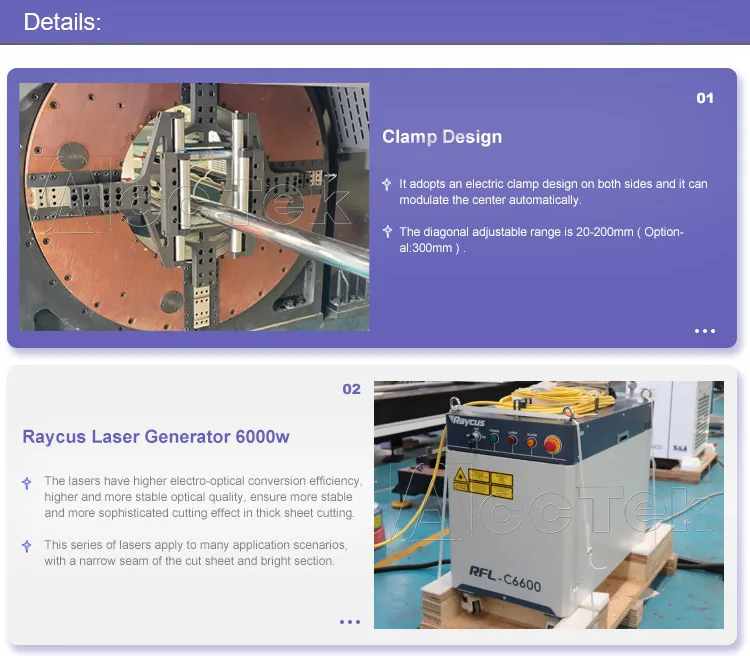Image resolution: width=750 pixels, height=656 pixels.
Task: Click the RFL-C6600 model label on generator
Action: coord(505,578)
